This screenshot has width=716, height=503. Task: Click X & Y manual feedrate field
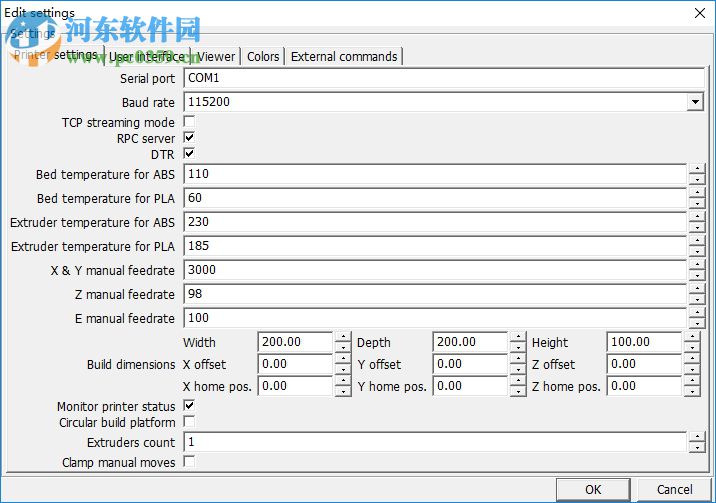435,270
